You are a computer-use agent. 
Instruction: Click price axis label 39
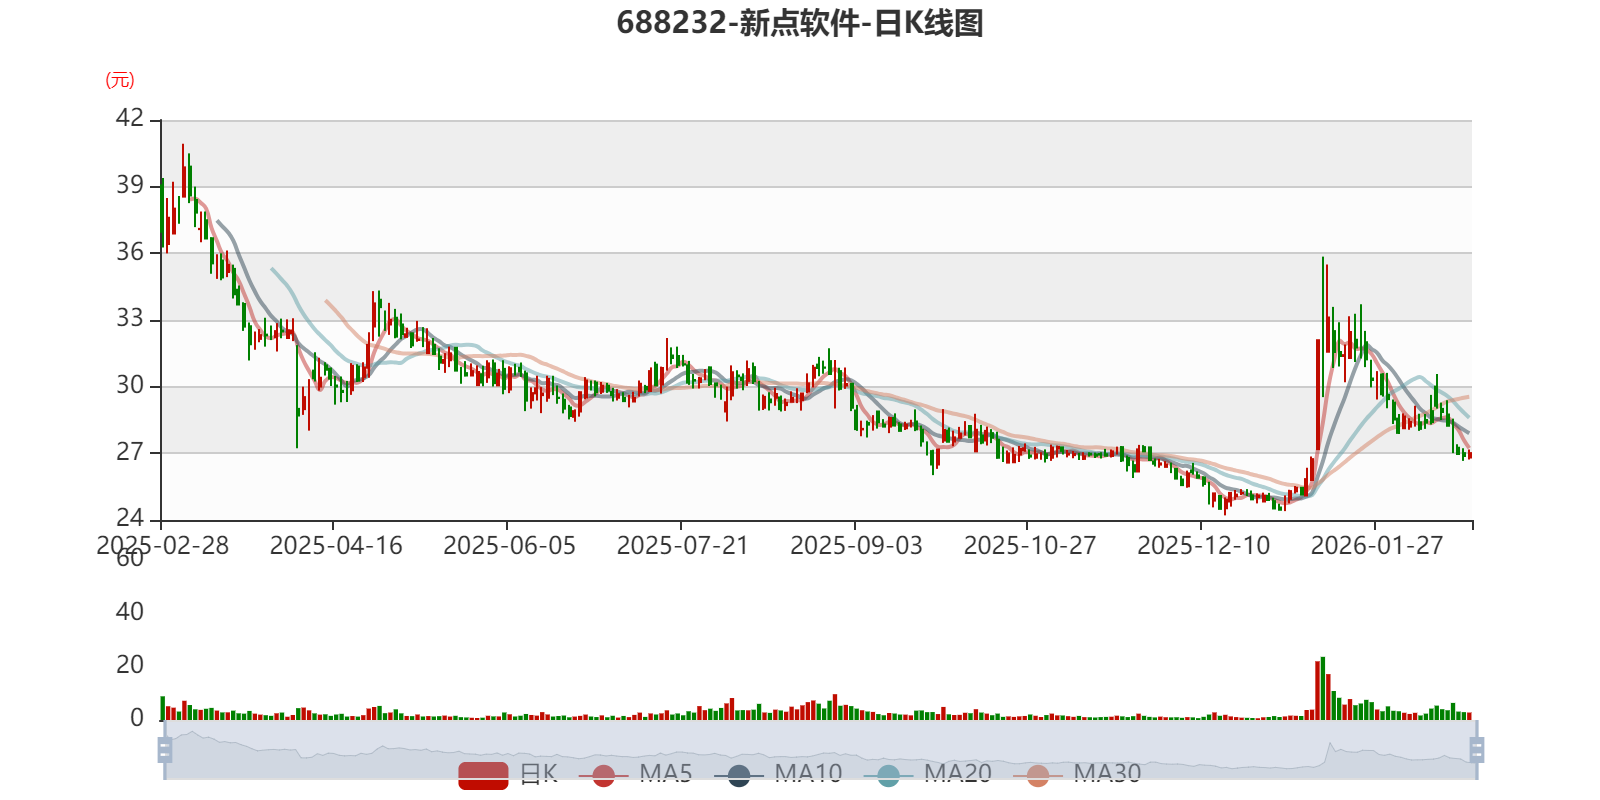pyautogui.click(x=130, y=185)
